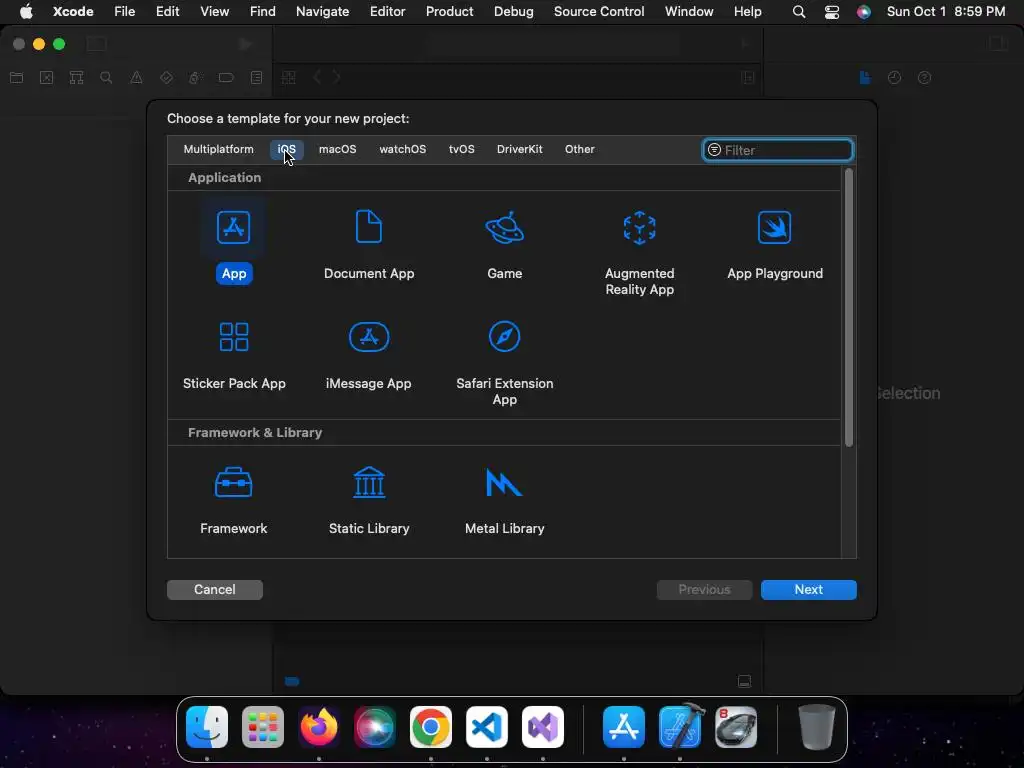The width and height of the screenshot is (1024, 768).
Task: Open the DriverKit tab
Action: coord(519,149)
